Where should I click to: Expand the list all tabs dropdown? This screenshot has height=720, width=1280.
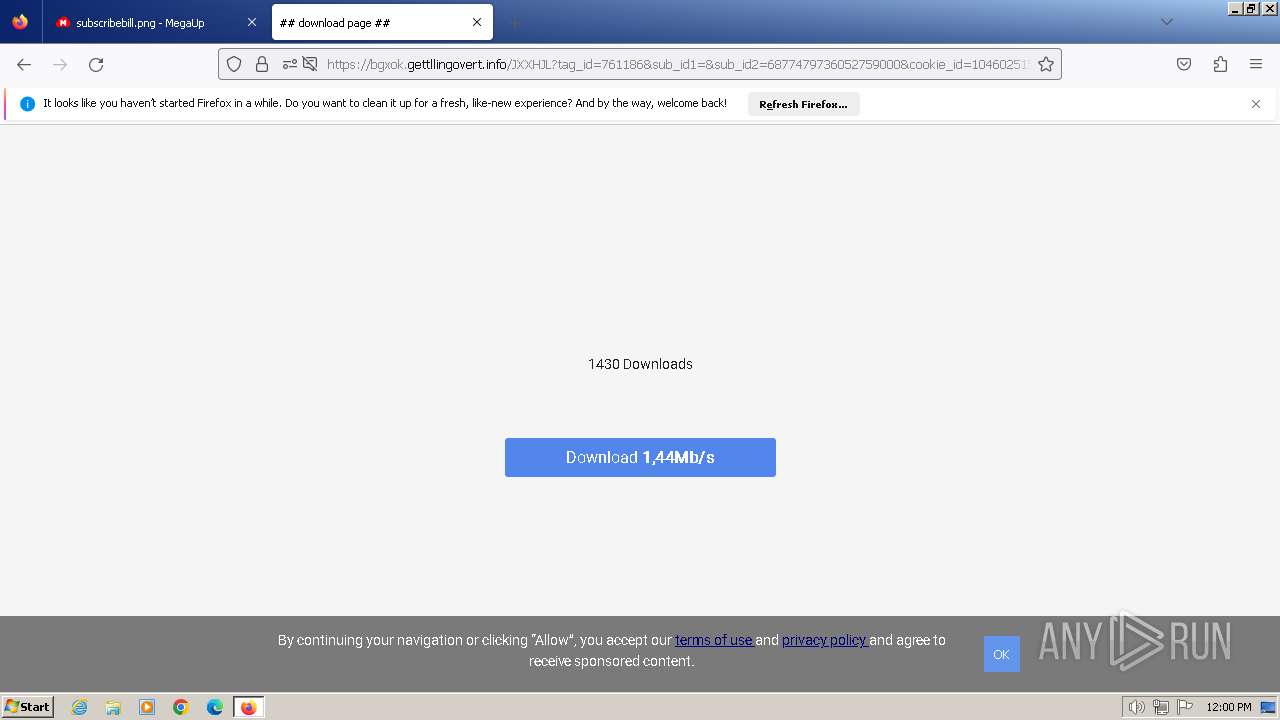(1166, 22)
